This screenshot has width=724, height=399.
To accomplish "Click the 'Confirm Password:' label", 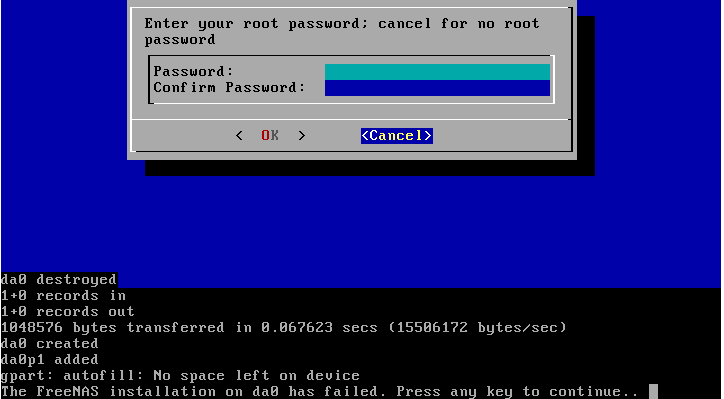I will click(x=229, y=87).
